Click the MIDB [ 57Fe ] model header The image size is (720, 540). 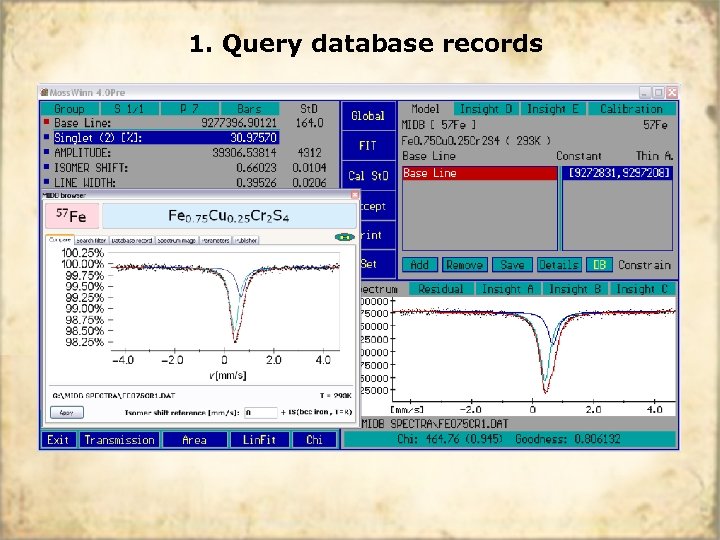[x=439, y=124]
